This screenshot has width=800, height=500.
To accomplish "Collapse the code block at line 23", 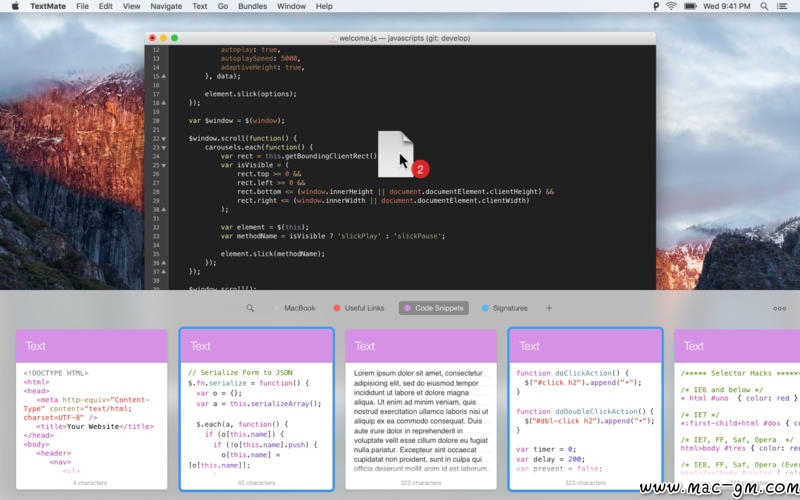I will 164,147.
